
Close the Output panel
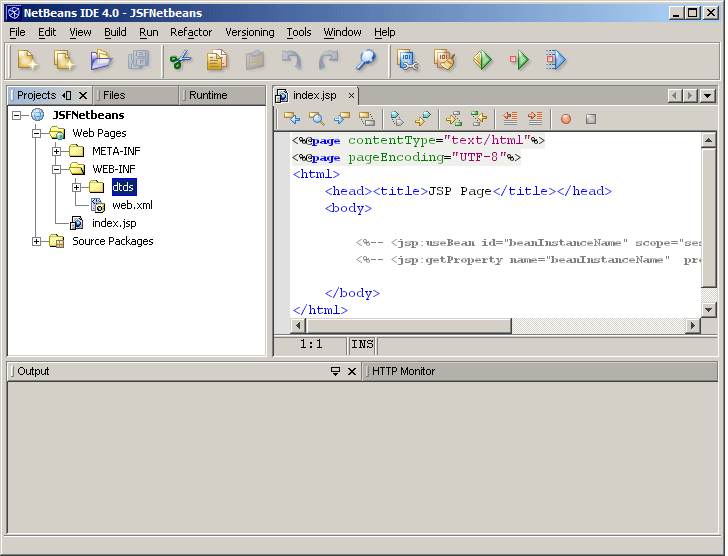coord(352,371)
